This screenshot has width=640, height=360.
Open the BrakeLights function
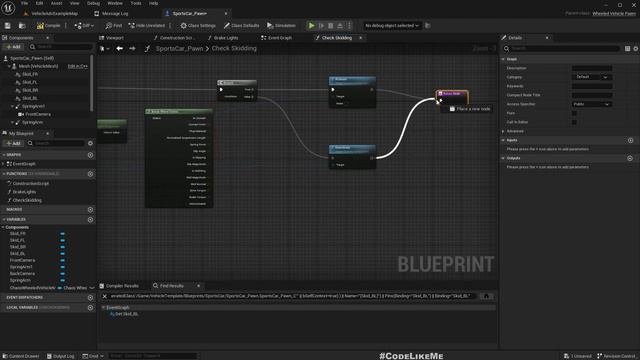point(24,192)
